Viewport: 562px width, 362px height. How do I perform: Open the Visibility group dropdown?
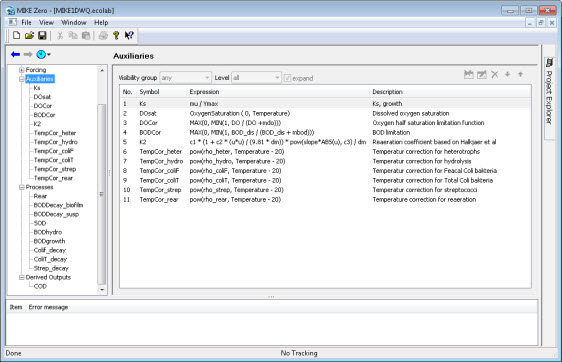pos(185,78)
